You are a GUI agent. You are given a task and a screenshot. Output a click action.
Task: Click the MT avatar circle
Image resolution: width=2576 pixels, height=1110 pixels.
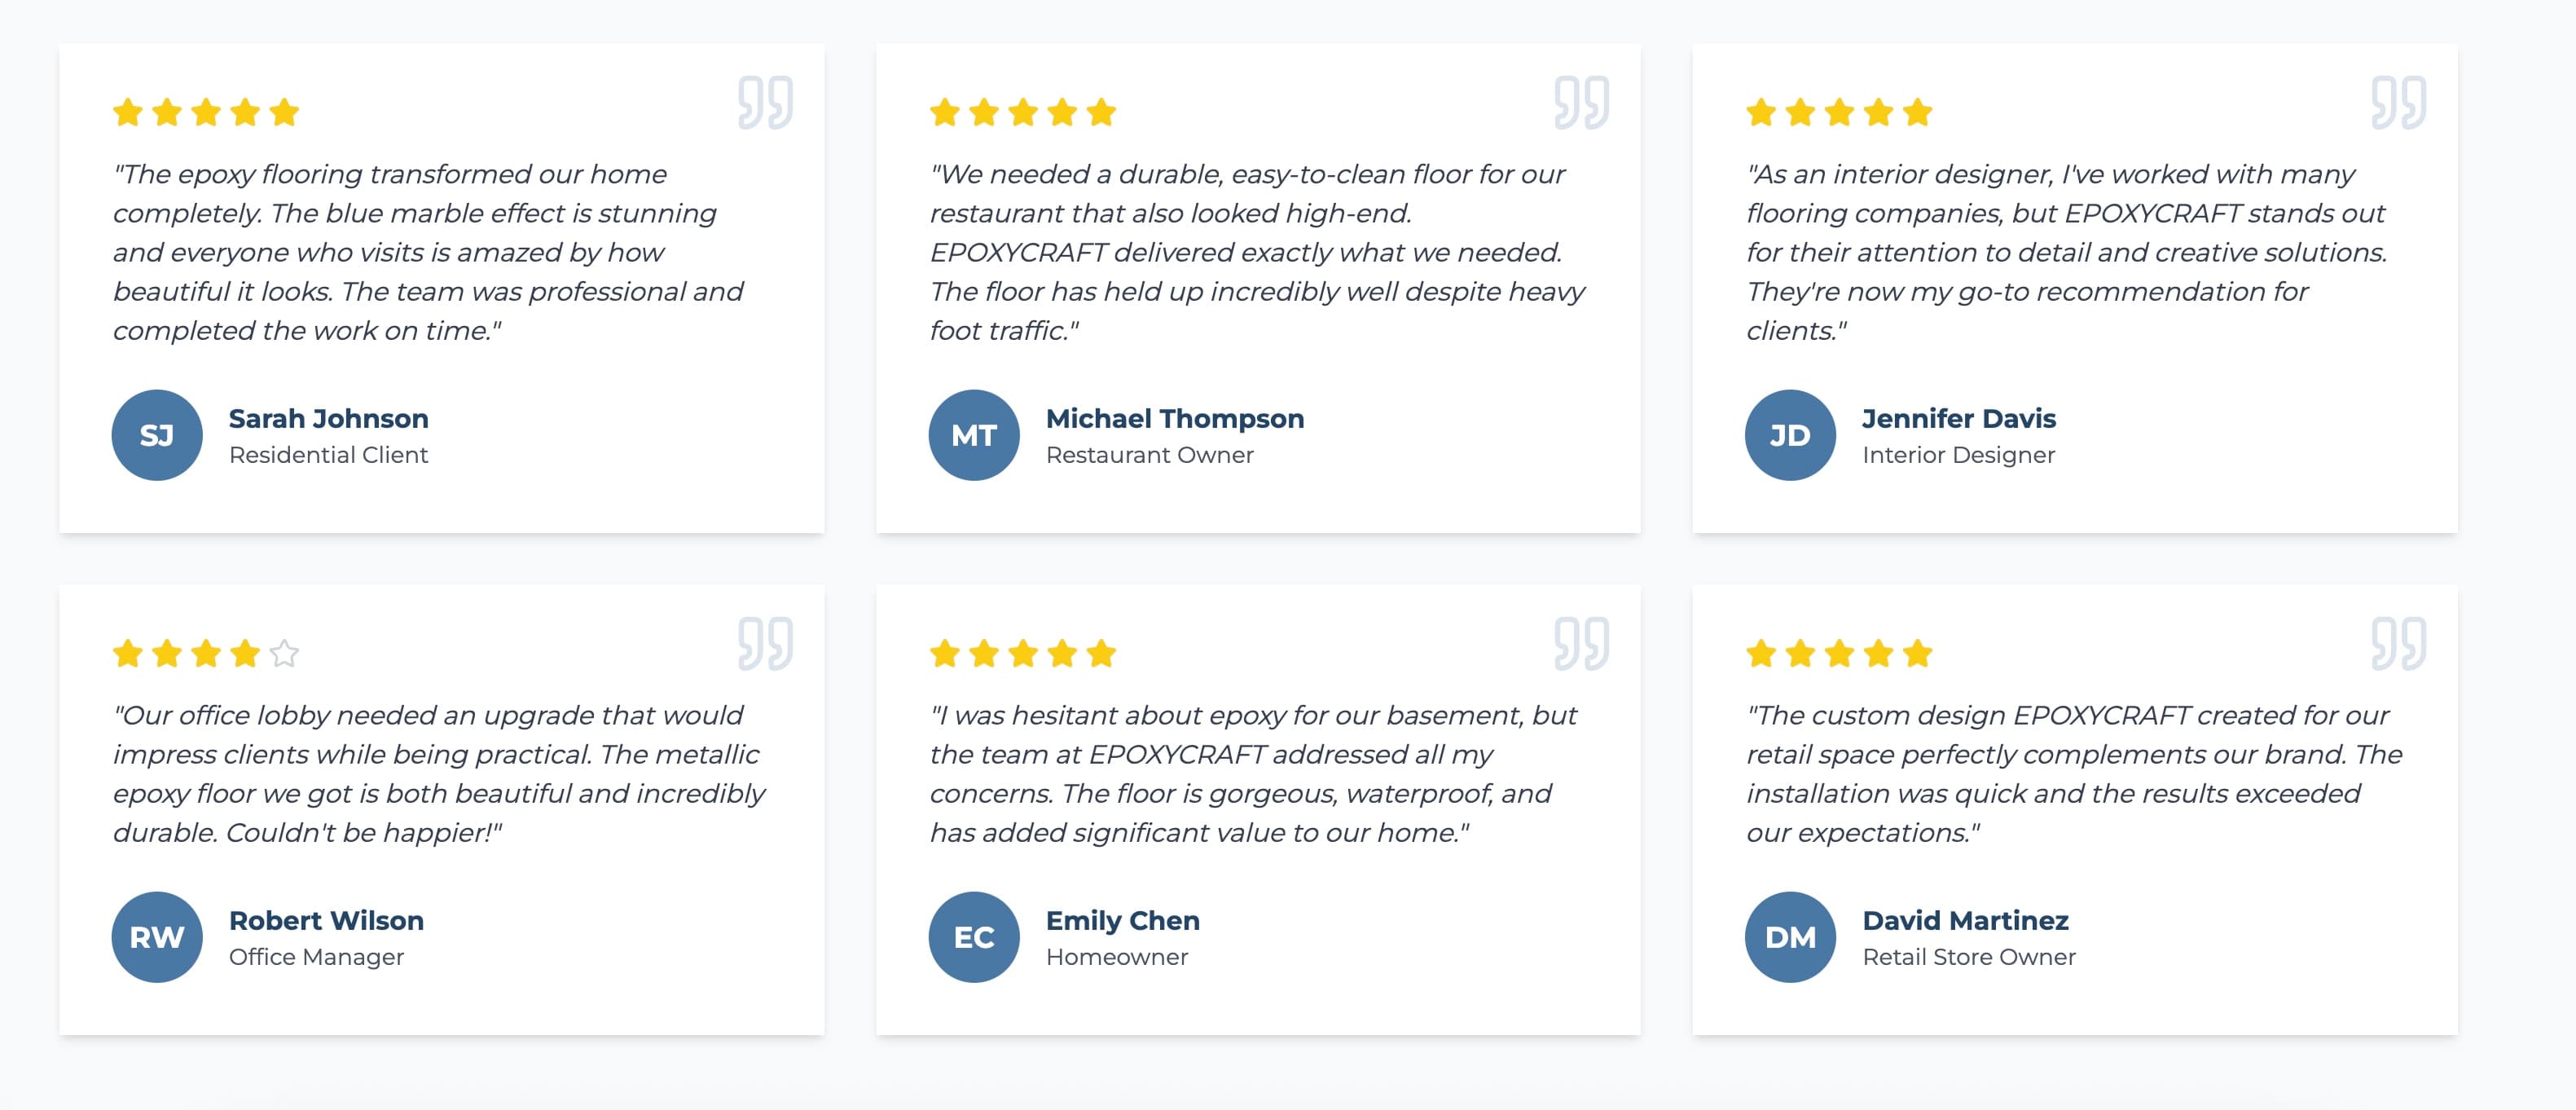pyautogui.click(x=974, y=435)
